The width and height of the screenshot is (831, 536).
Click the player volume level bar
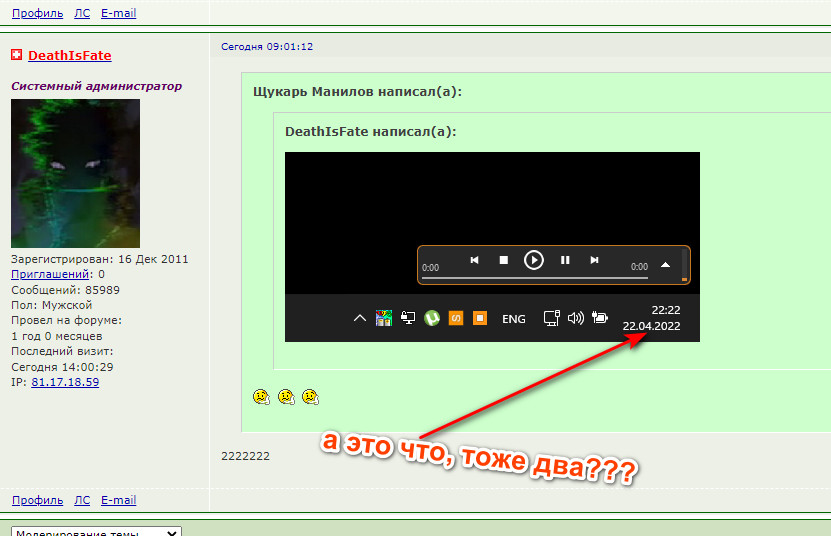tap(684, 265)
